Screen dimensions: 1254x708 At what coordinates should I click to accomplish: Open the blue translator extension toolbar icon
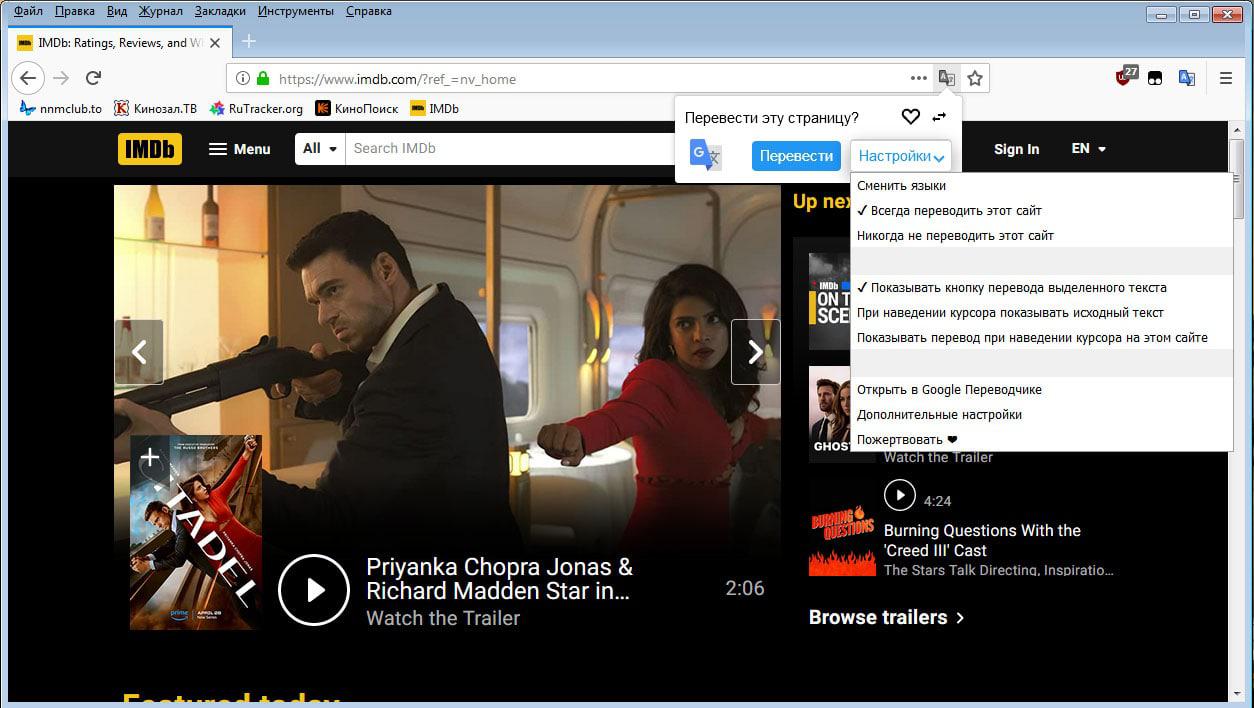pos(1187,78)
